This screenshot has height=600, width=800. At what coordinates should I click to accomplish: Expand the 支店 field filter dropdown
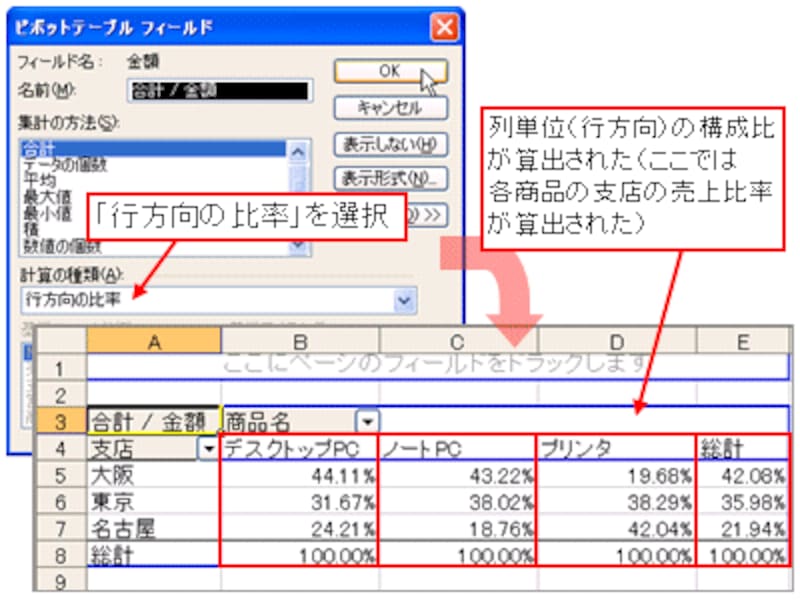[208, 448]
